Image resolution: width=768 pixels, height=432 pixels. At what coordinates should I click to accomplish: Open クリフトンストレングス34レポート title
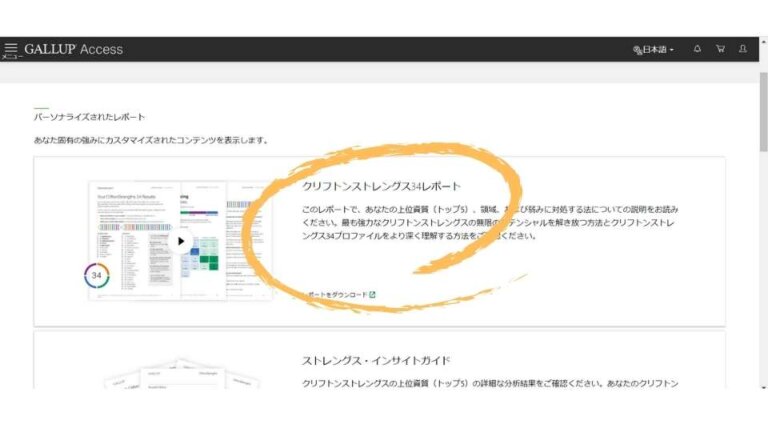click(381, 186)
